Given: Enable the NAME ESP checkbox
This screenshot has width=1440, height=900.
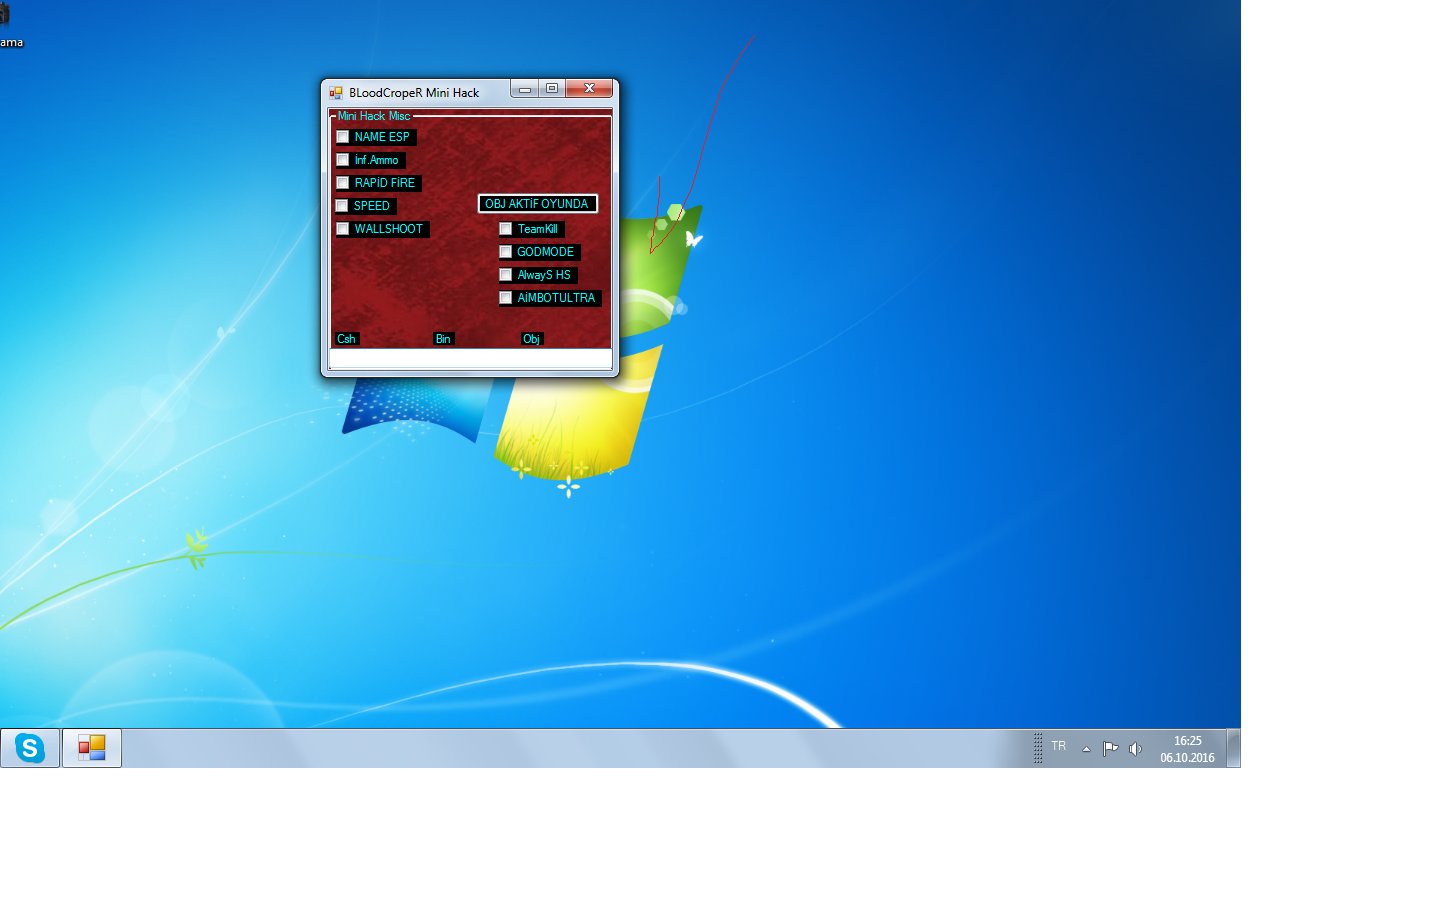Looking at the screenshot, I should 343,137.
